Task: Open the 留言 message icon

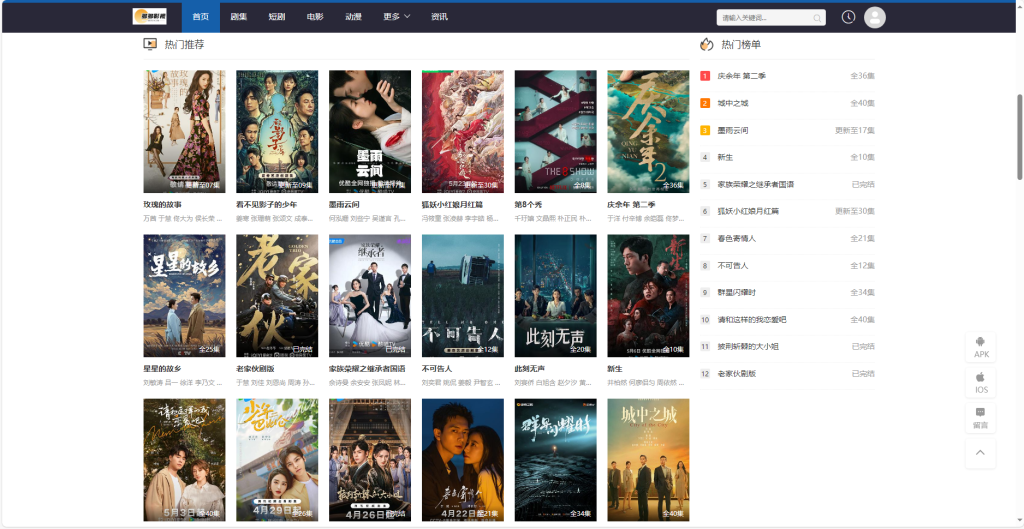Action: tap(980, 417)
